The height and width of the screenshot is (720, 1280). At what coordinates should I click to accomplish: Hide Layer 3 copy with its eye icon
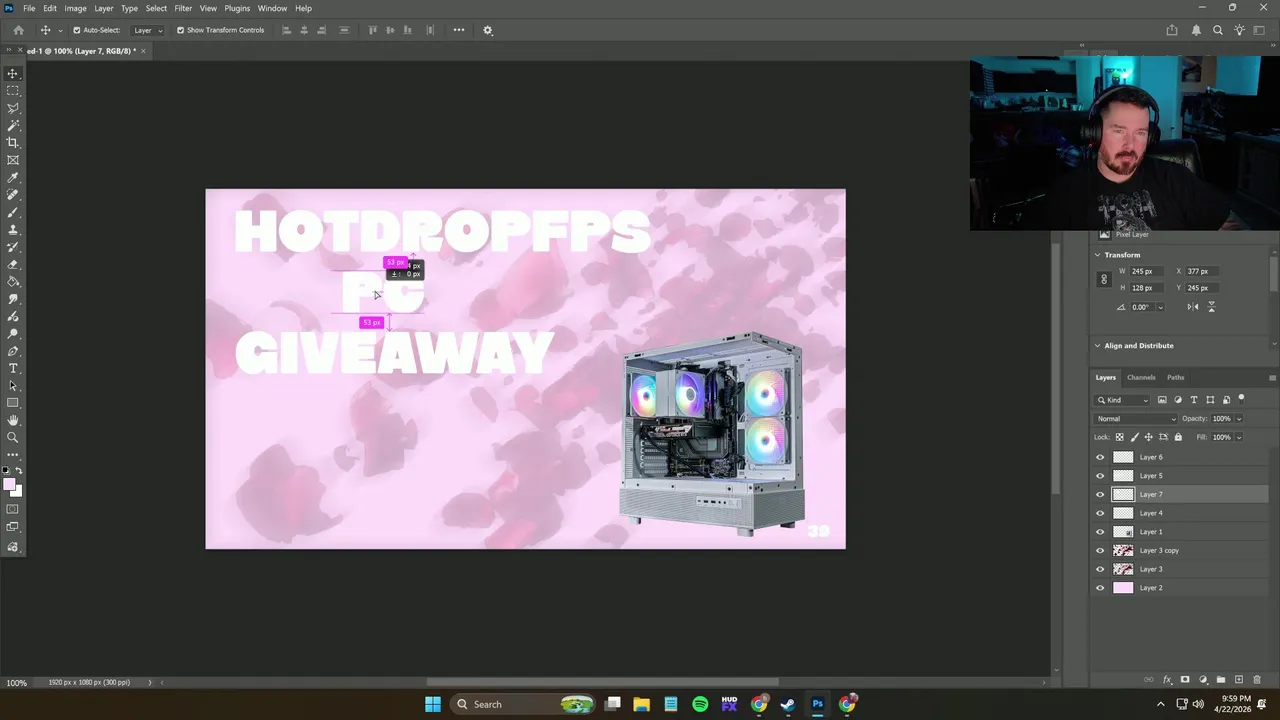tap(1100, 550)
